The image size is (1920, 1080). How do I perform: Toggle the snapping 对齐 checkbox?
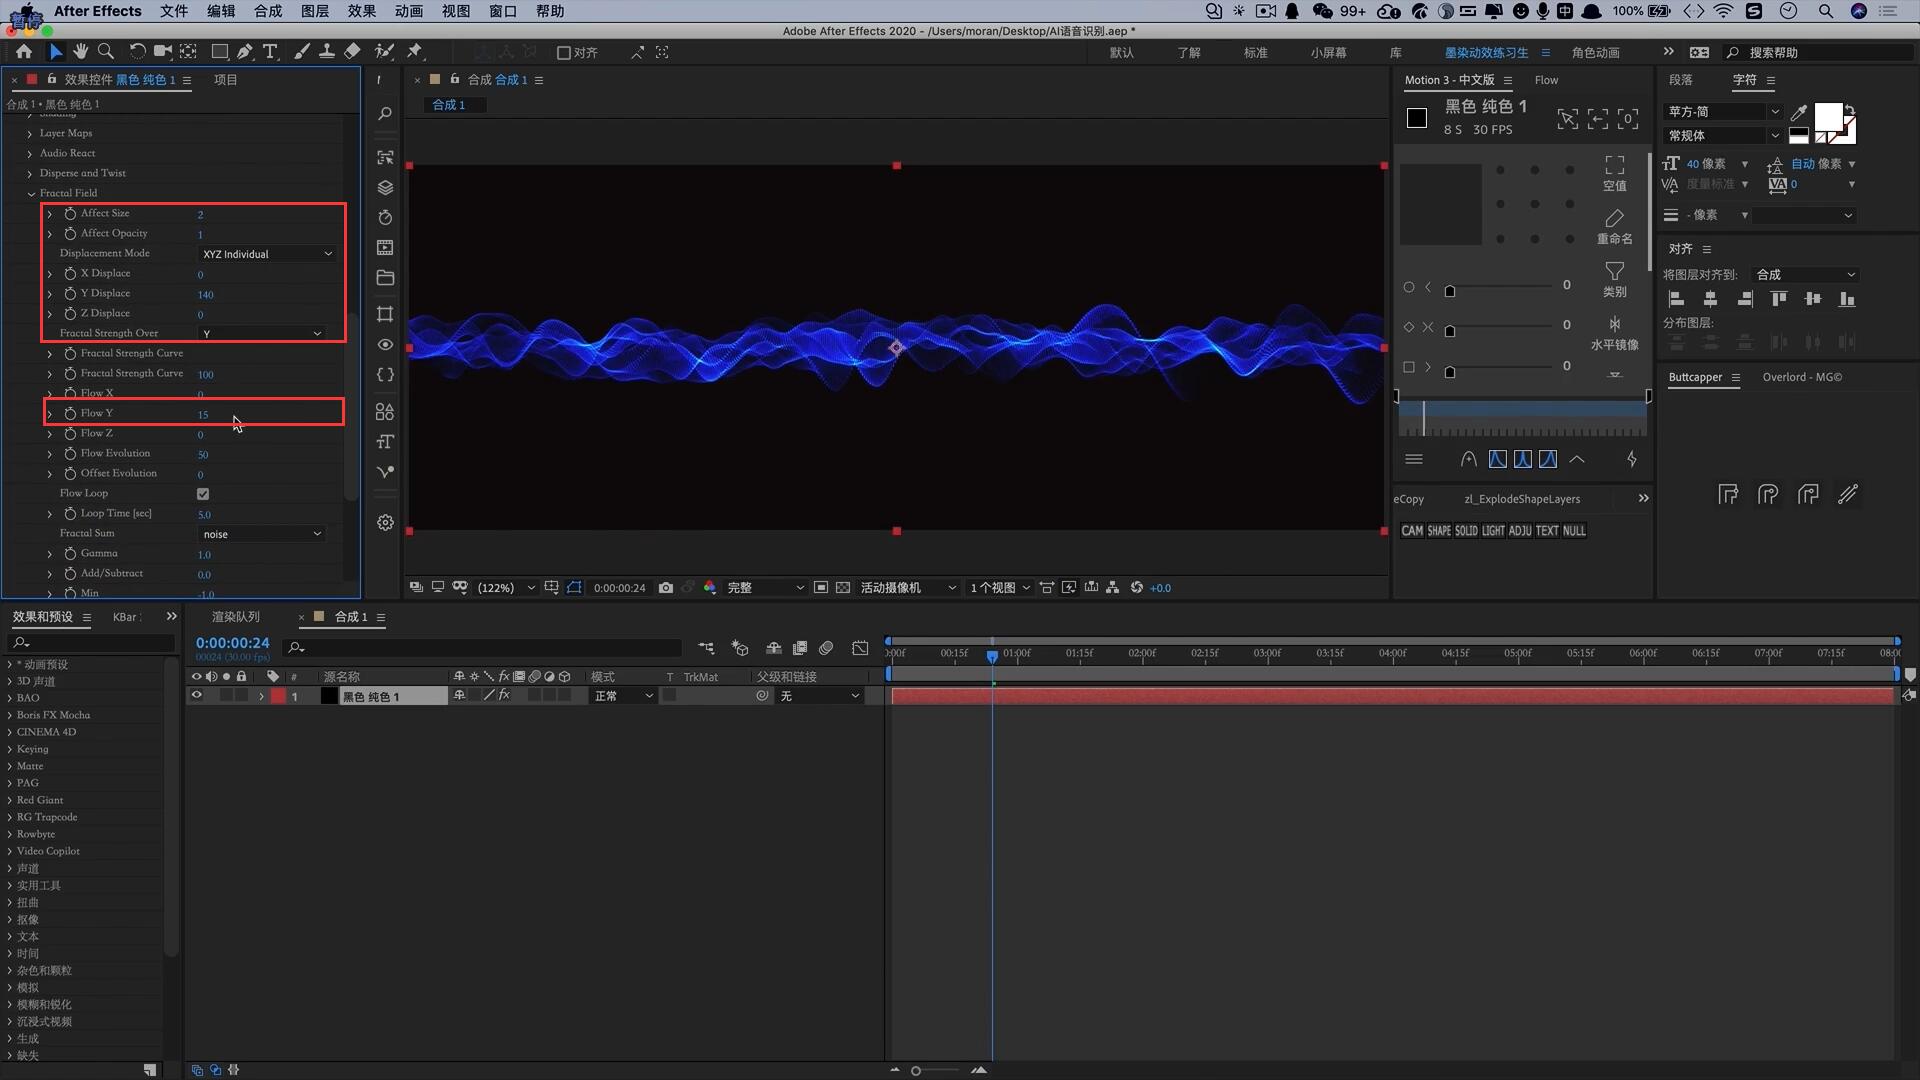point(564,53)
